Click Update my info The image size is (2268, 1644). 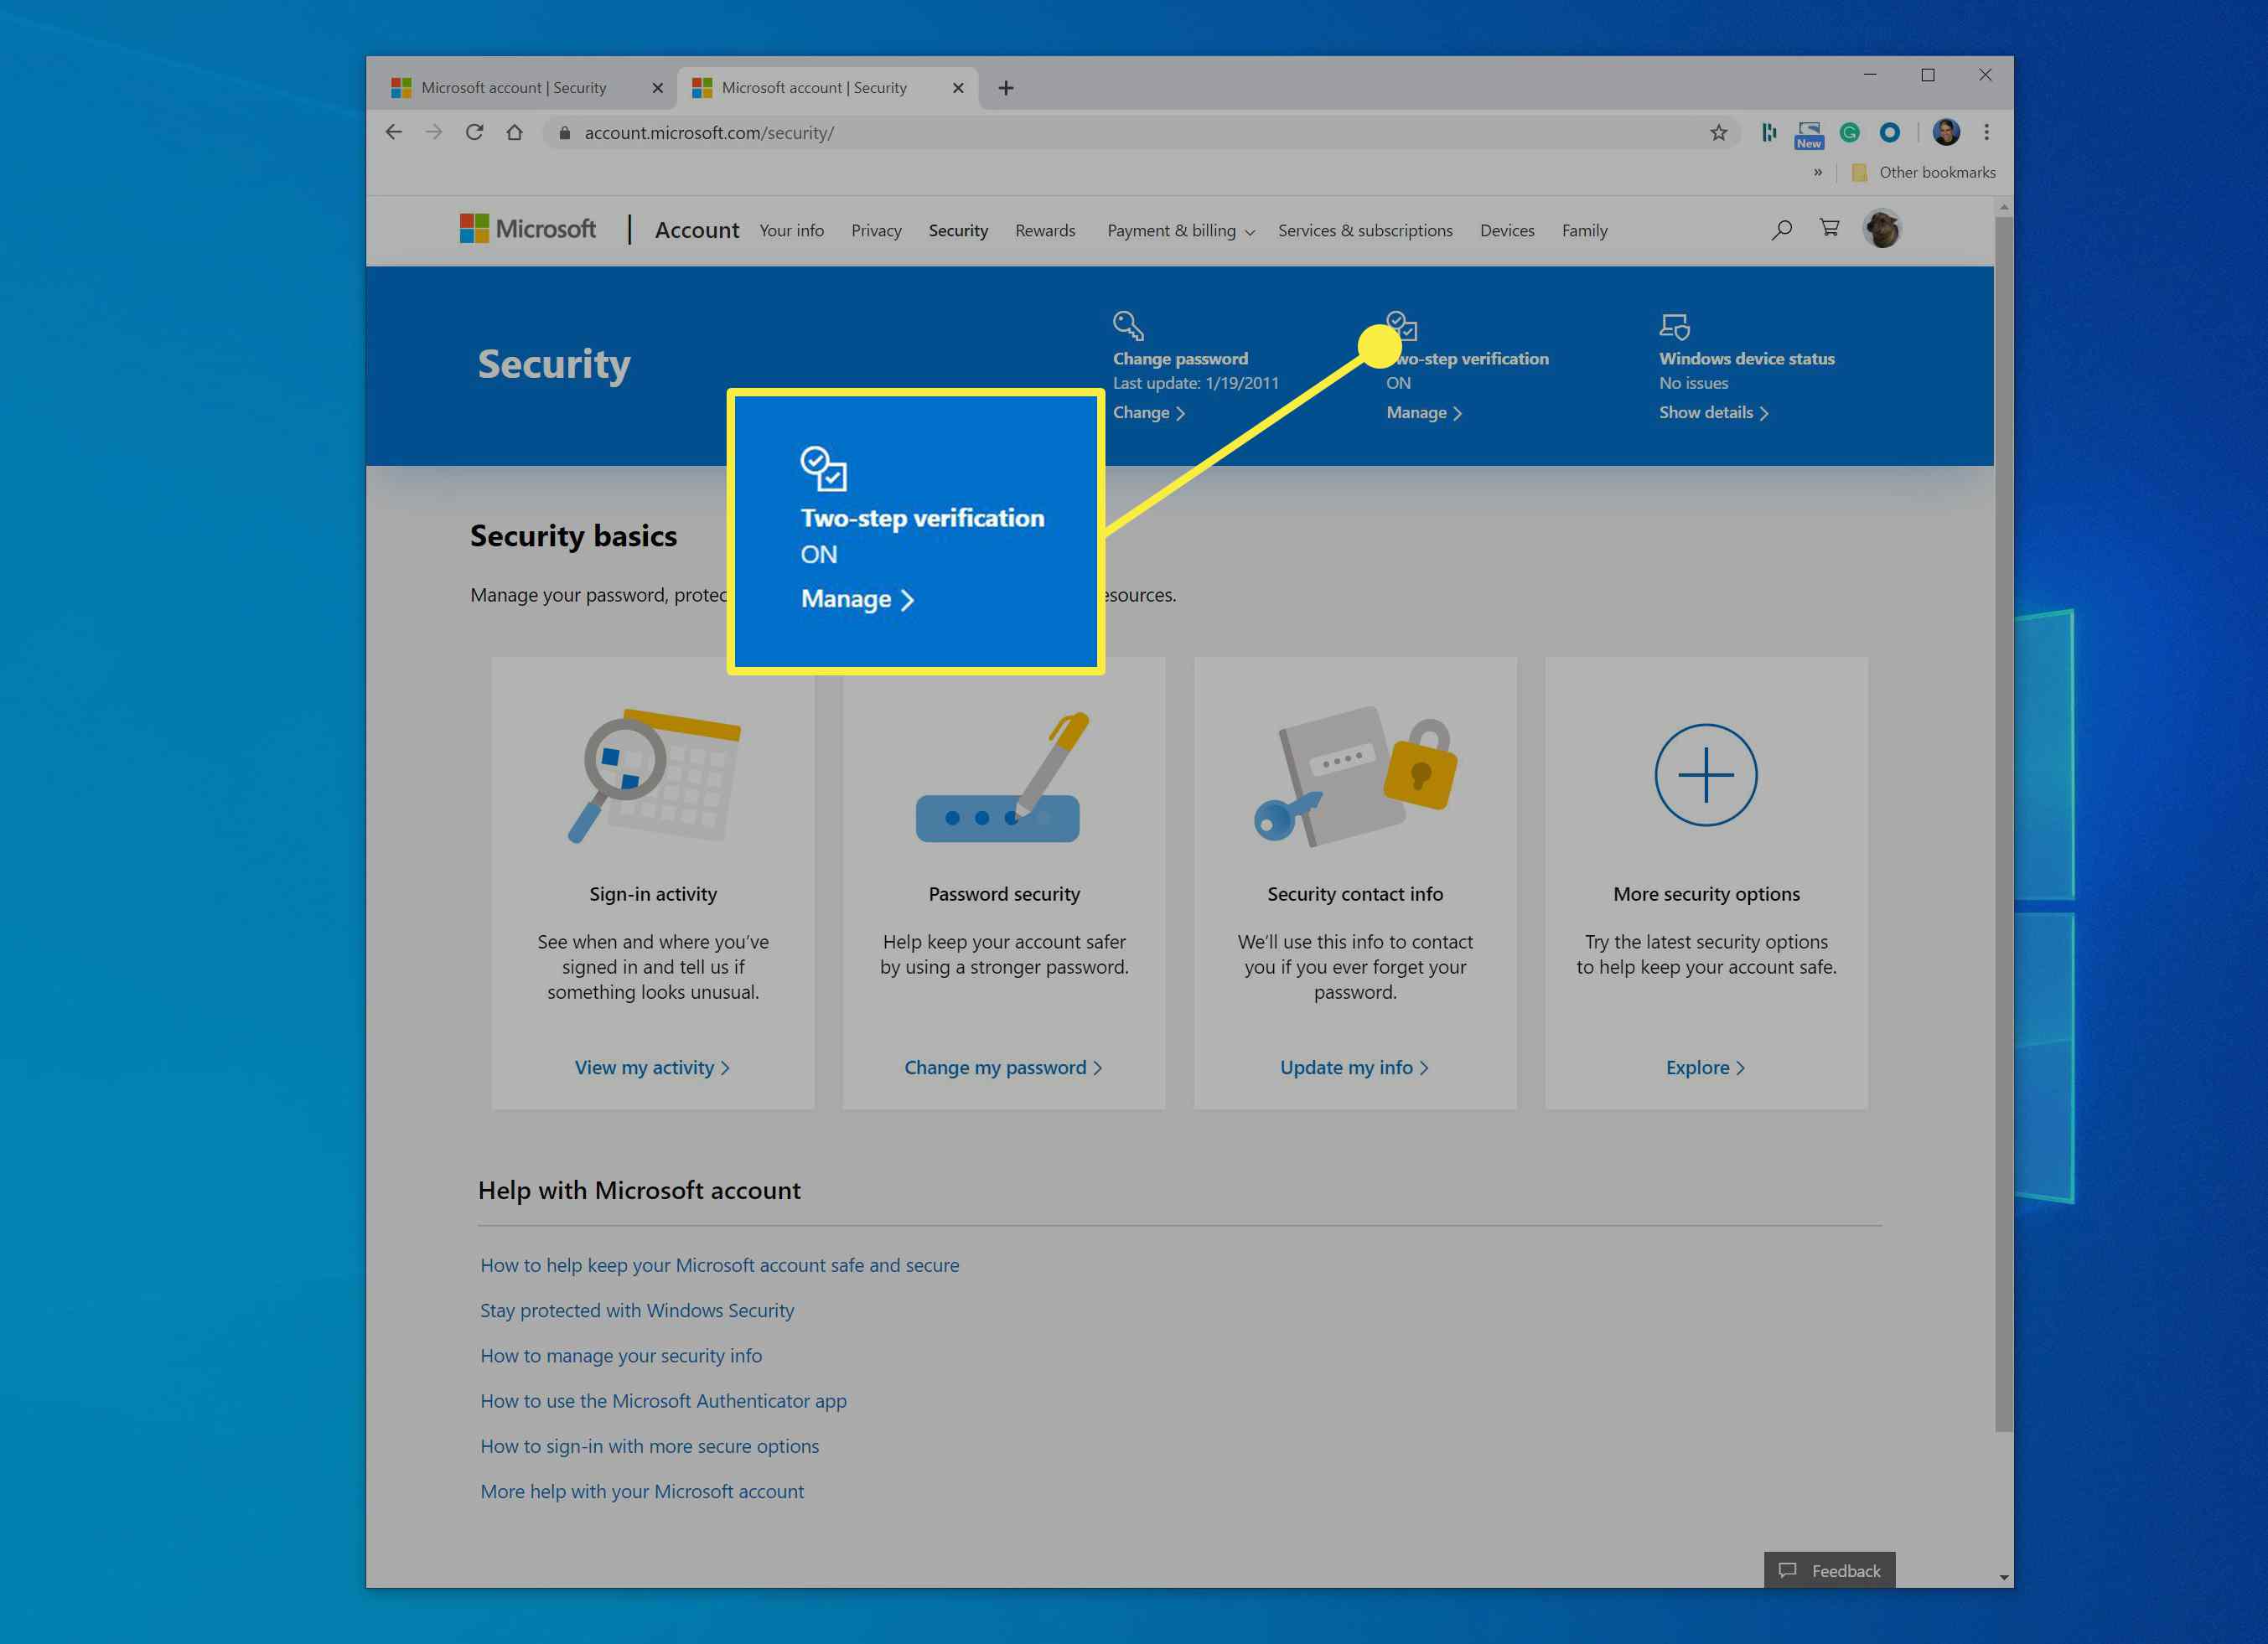point(1355,1067)
